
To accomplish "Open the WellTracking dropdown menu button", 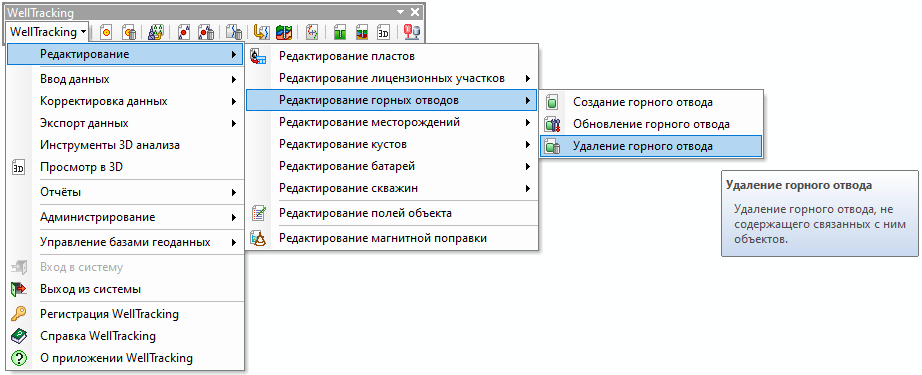I will 49,32.
